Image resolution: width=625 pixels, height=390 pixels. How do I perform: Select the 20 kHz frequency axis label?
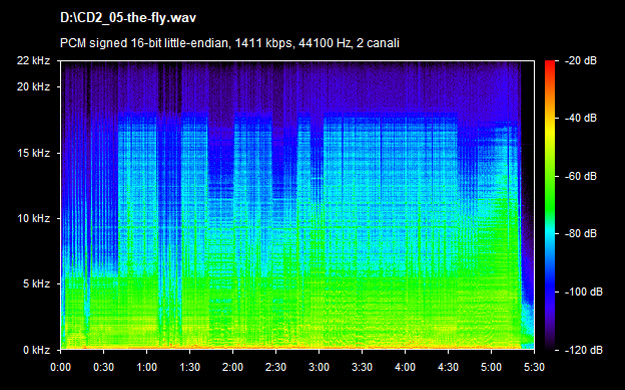pos(33,87)
